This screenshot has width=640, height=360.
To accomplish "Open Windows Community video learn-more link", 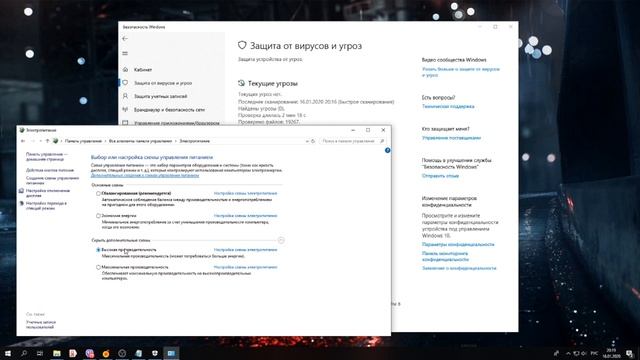I will pos(461,72).
